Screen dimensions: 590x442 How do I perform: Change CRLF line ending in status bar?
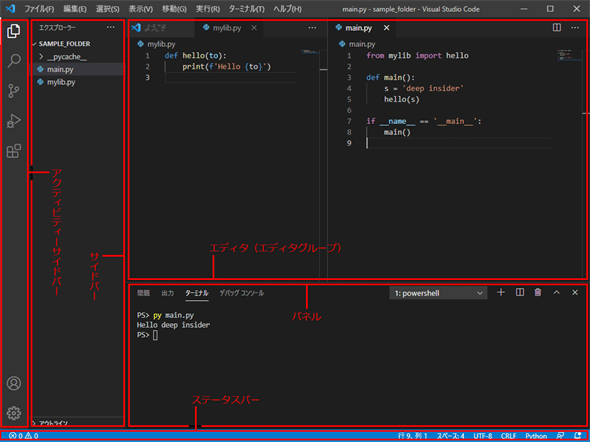(x=508, y=436)
